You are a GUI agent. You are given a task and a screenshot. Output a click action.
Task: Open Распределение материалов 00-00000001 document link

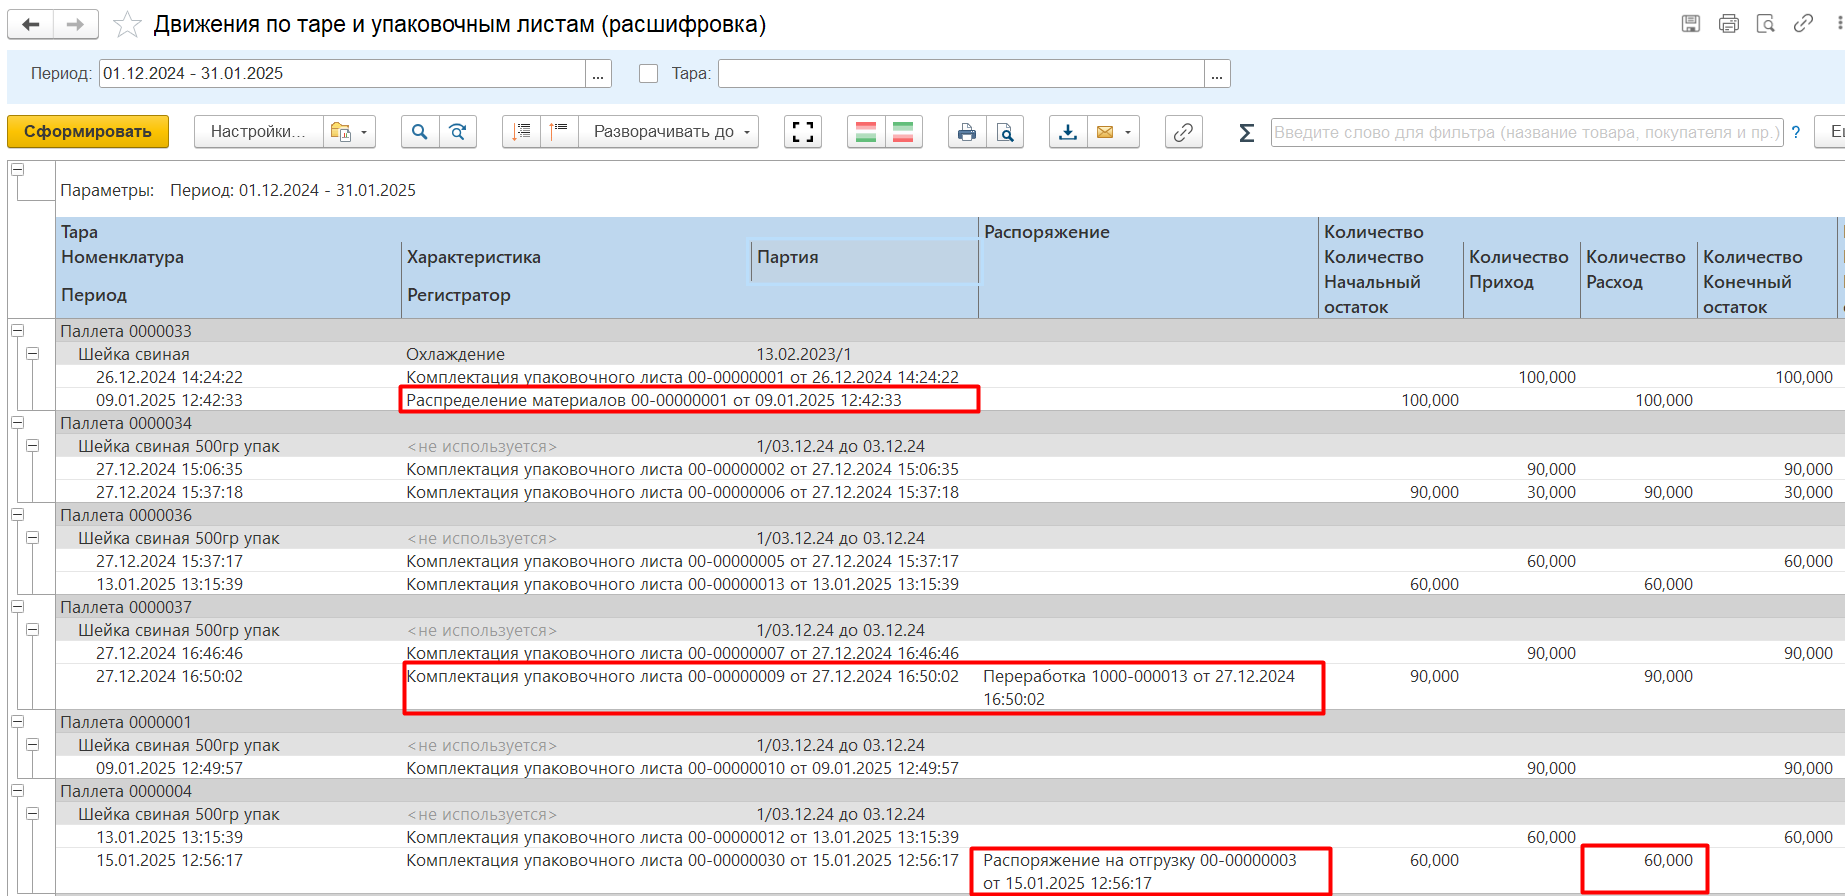pyautogui.click(x=653, y=400)
